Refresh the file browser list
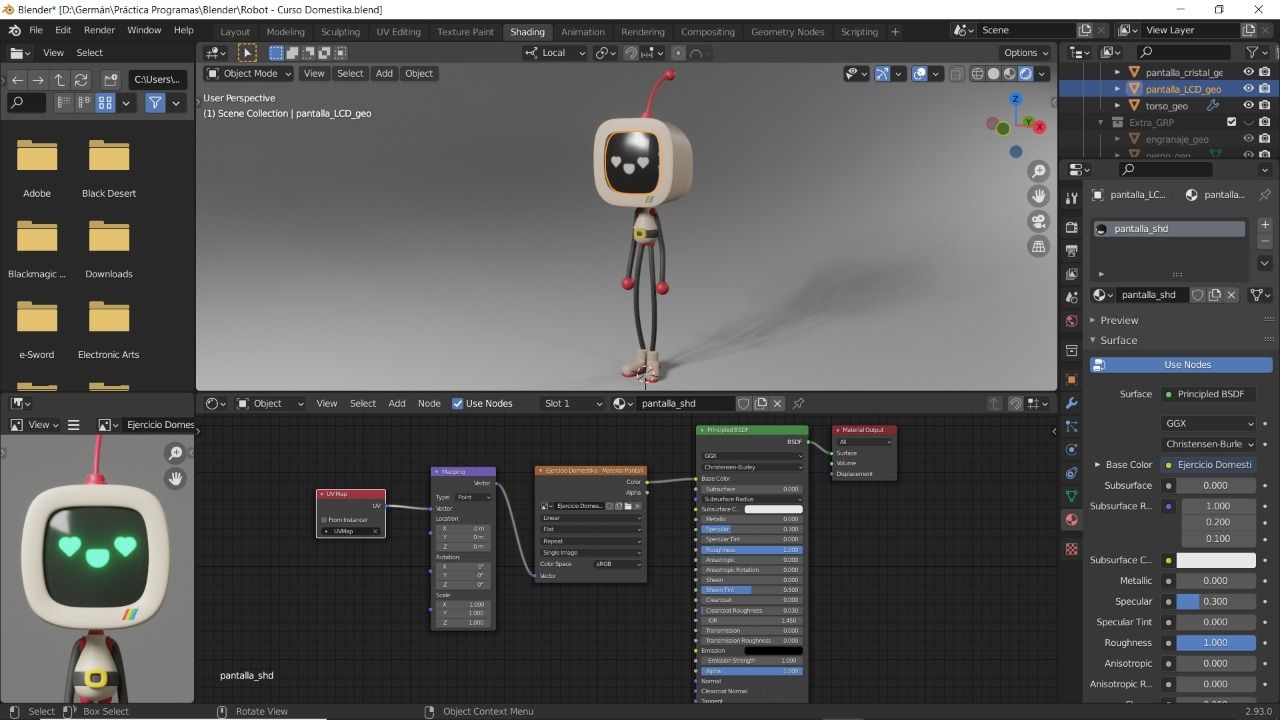The width and height of the screenshot is (1280, 720). (81, 79)
